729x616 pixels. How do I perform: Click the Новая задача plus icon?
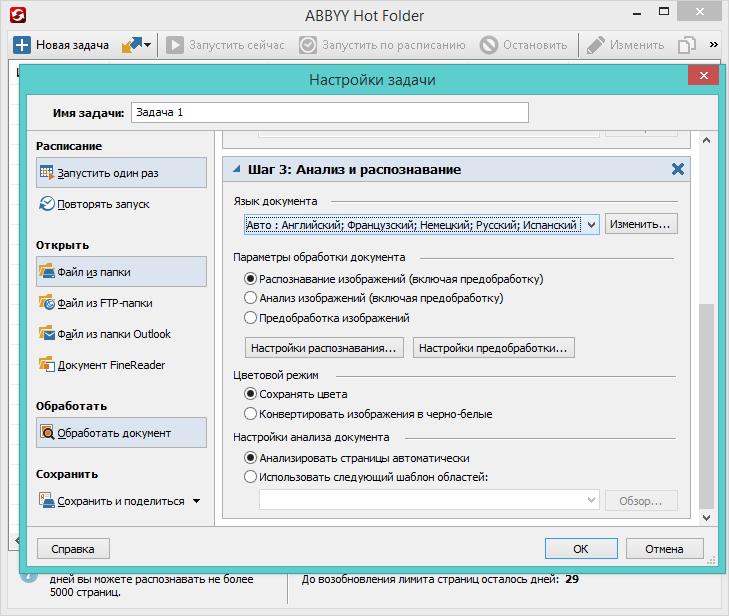pyautogui.click(x=22, y=45)
